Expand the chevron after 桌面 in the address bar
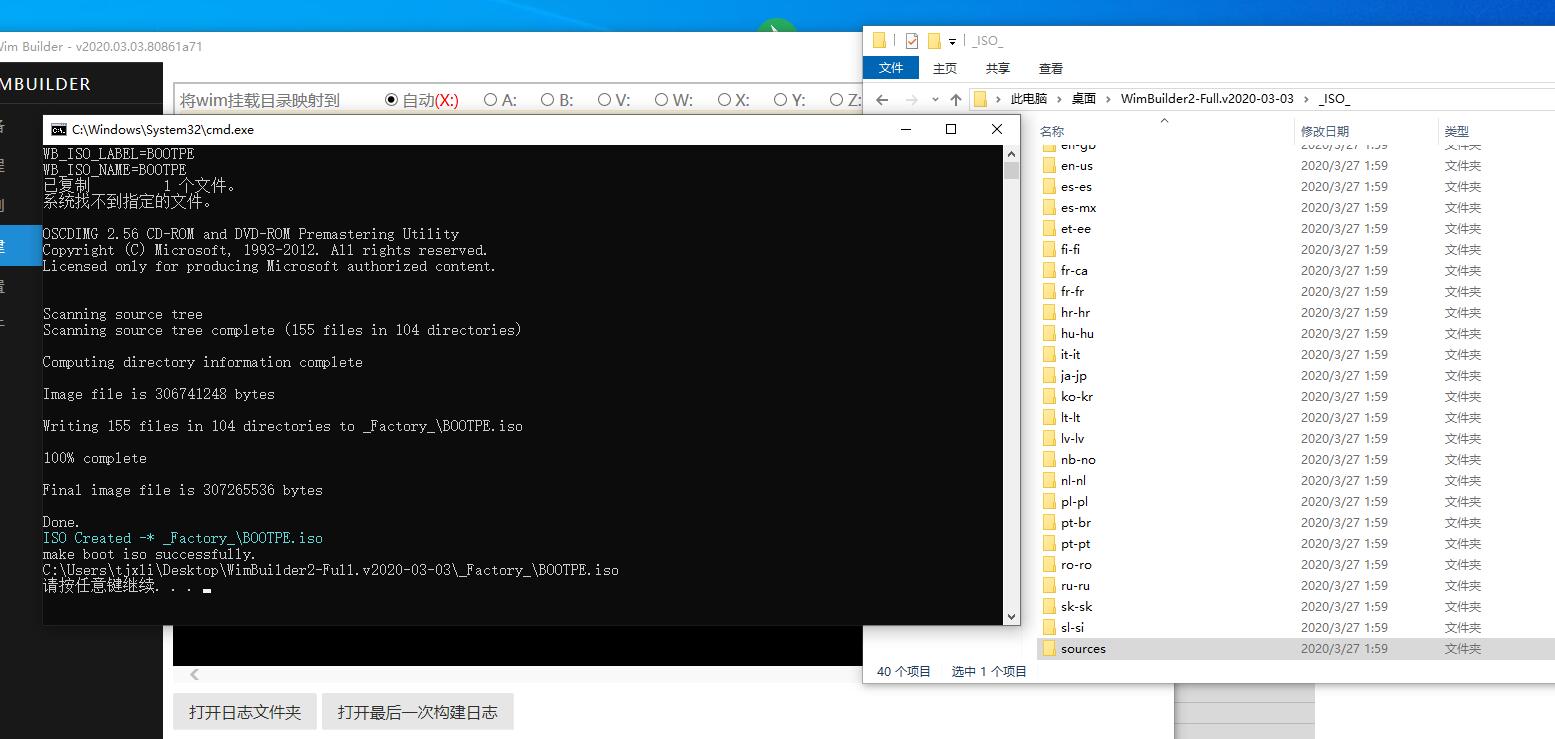 (1108, 99)
